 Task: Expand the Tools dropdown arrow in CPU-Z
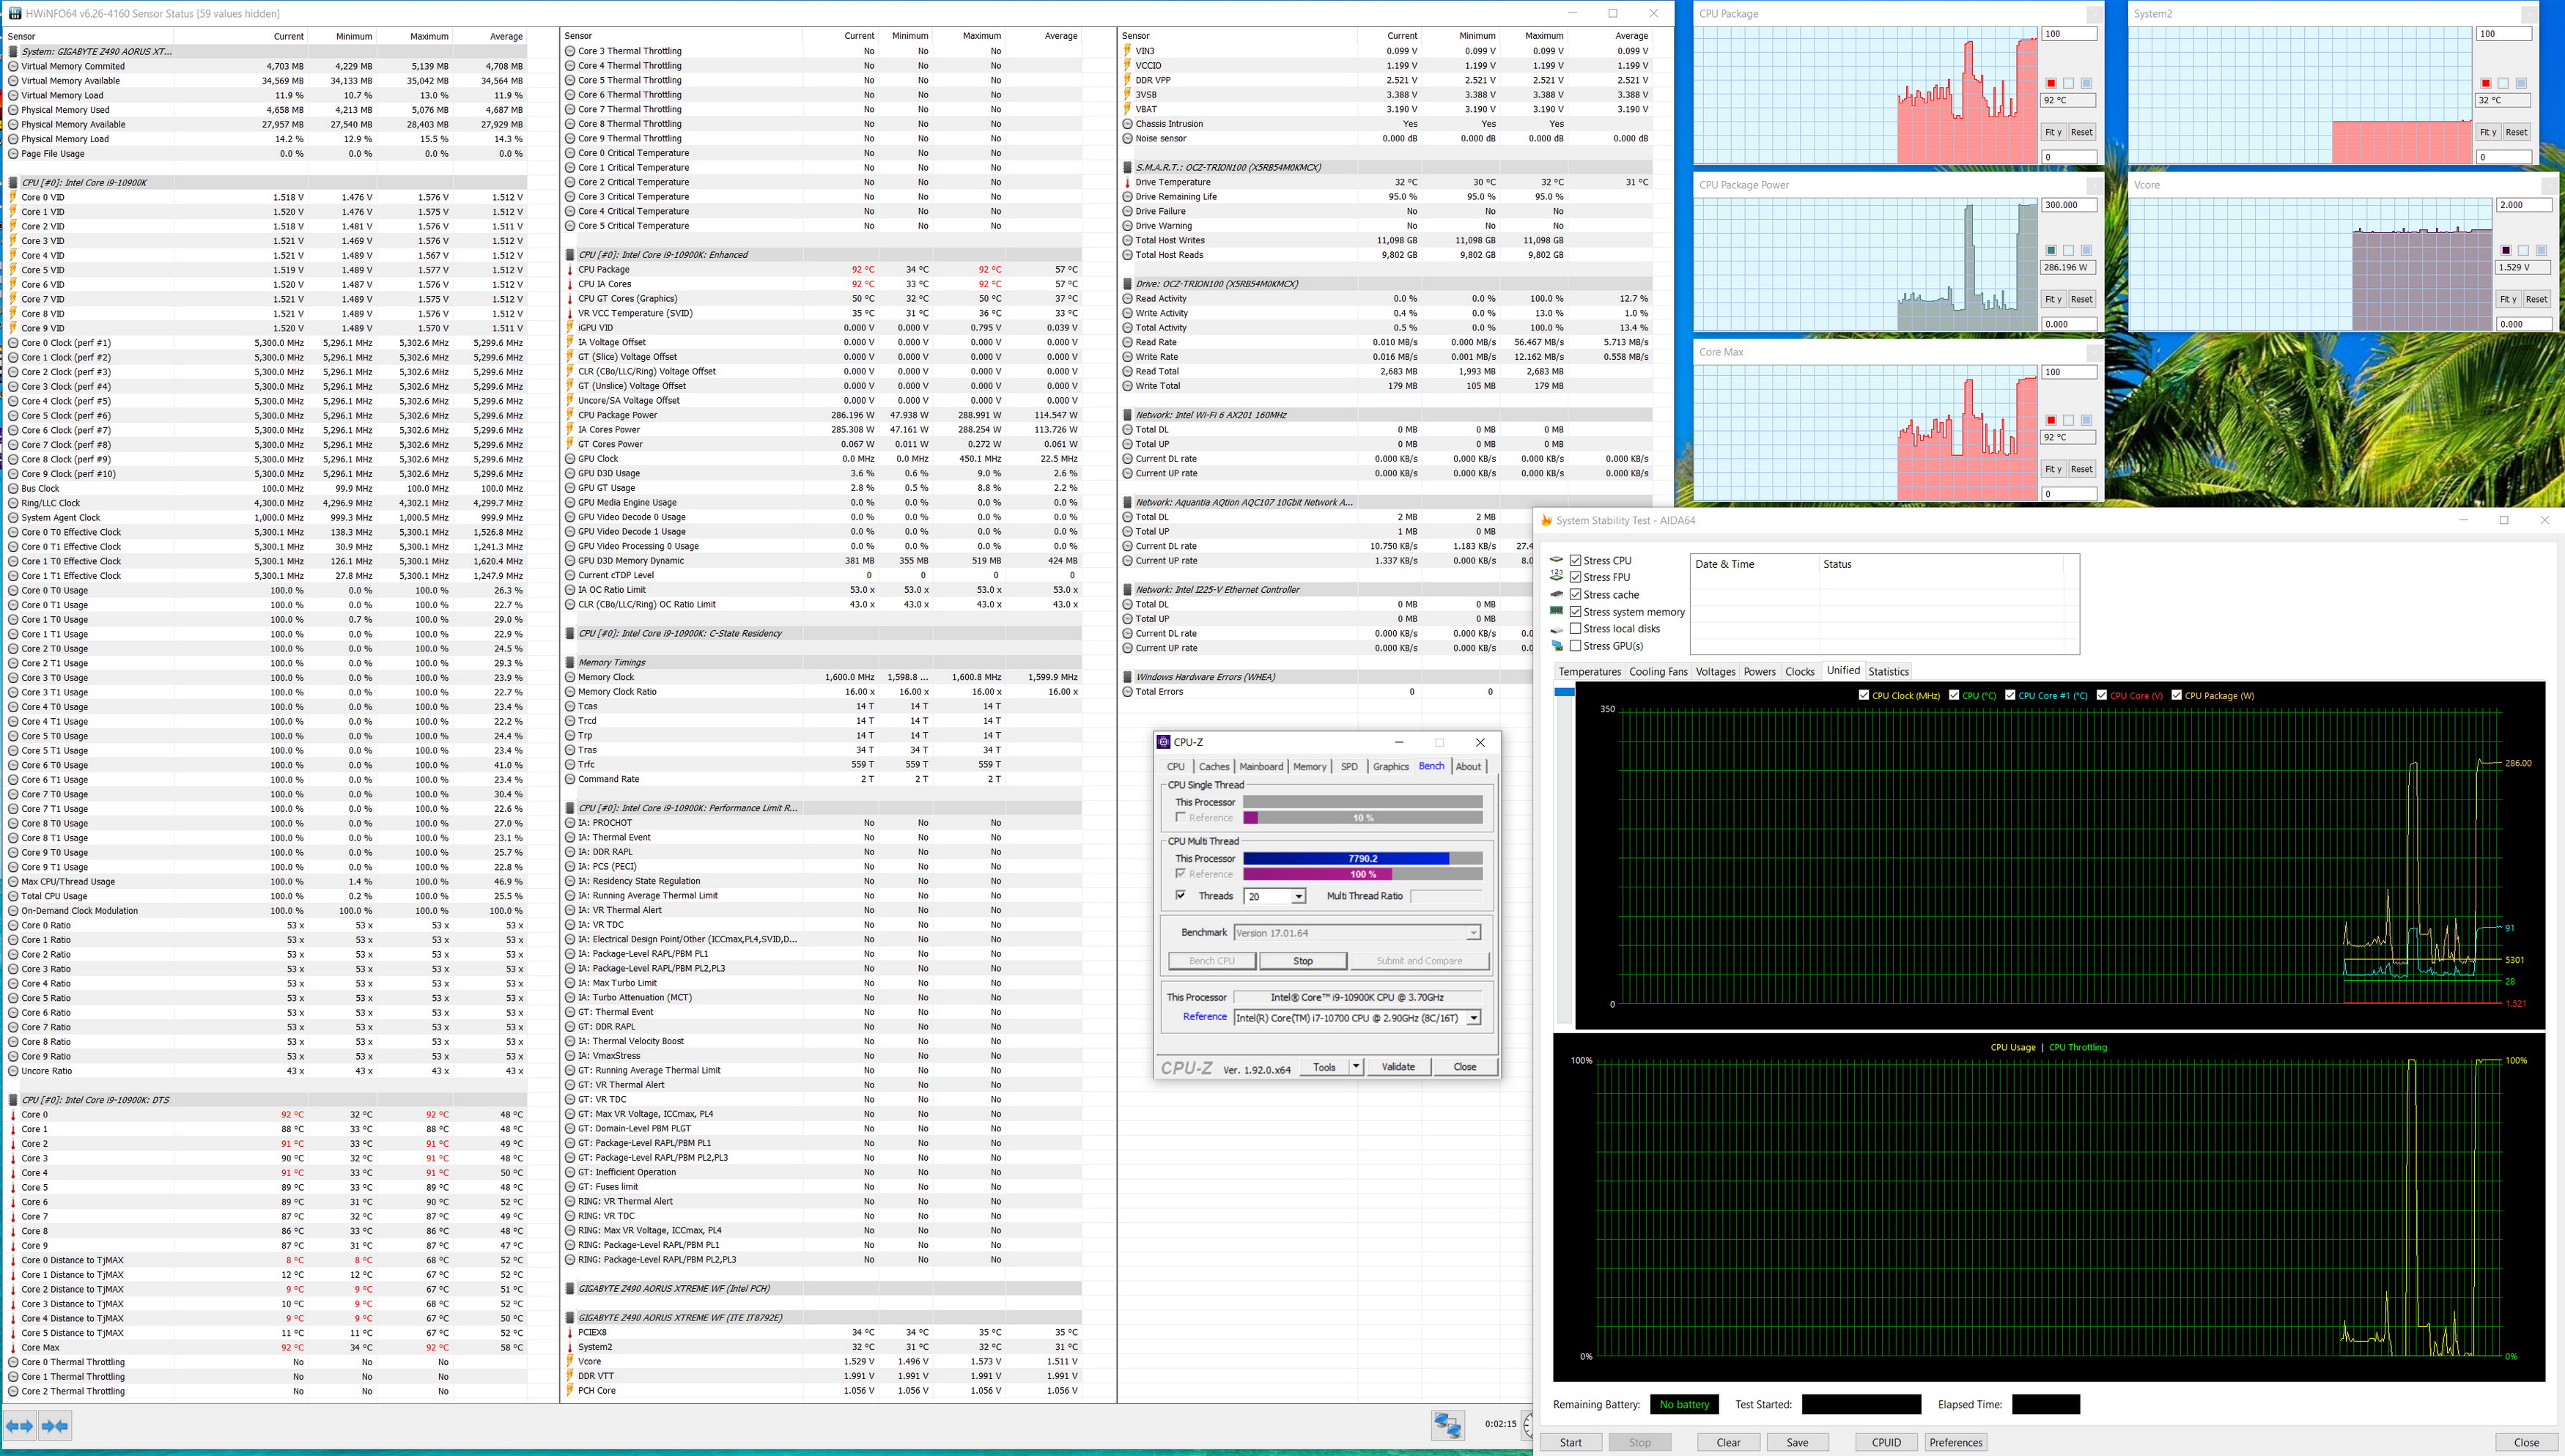click(1356, 1067)
